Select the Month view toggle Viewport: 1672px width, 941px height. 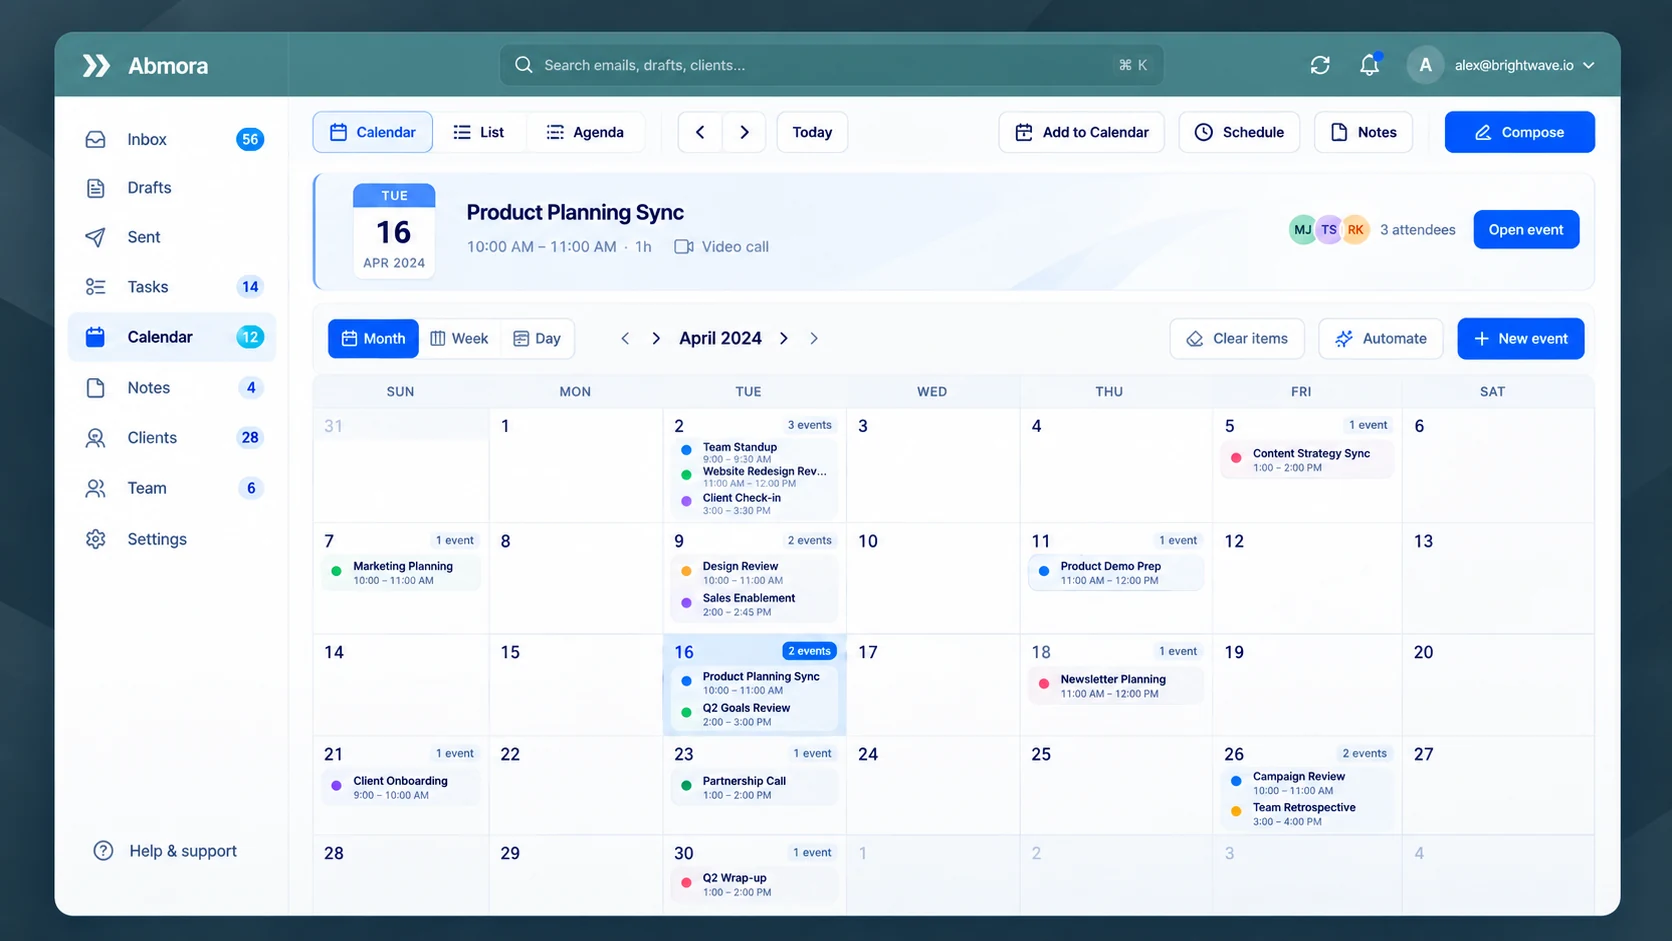click(373, 339)
